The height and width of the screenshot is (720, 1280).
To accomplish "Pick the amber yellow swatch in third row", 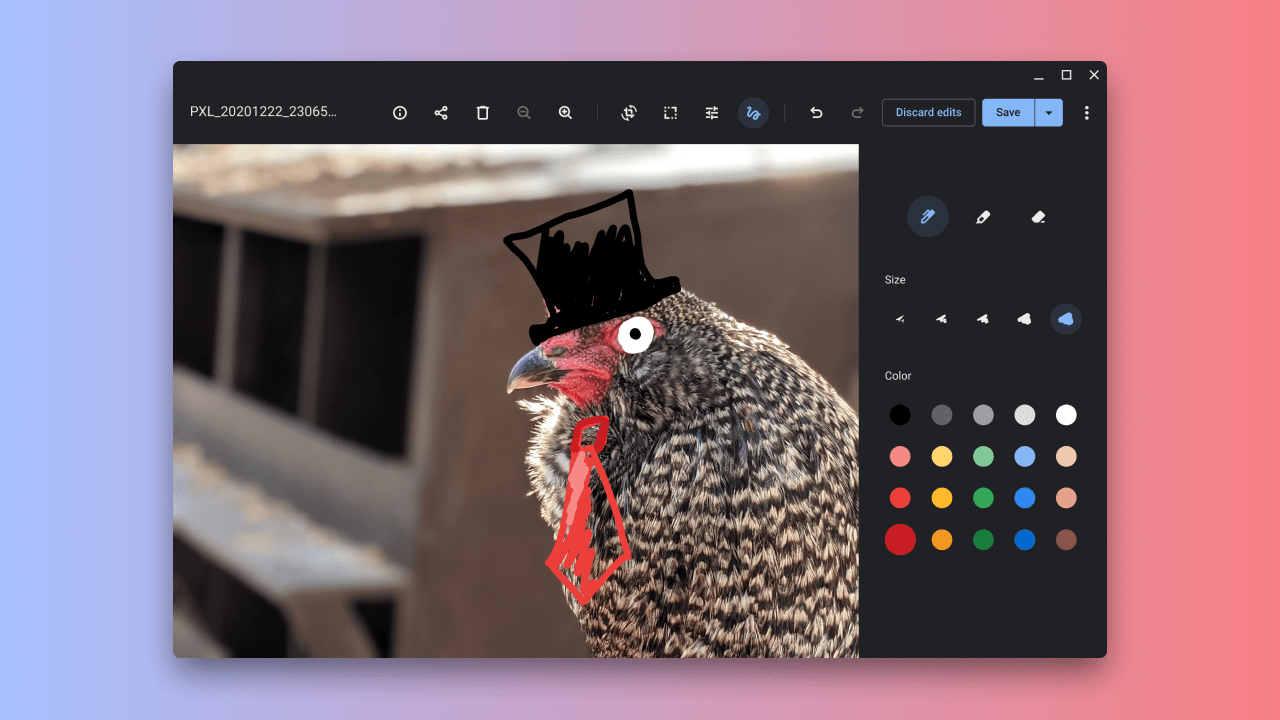I will [x=941, y=498].
